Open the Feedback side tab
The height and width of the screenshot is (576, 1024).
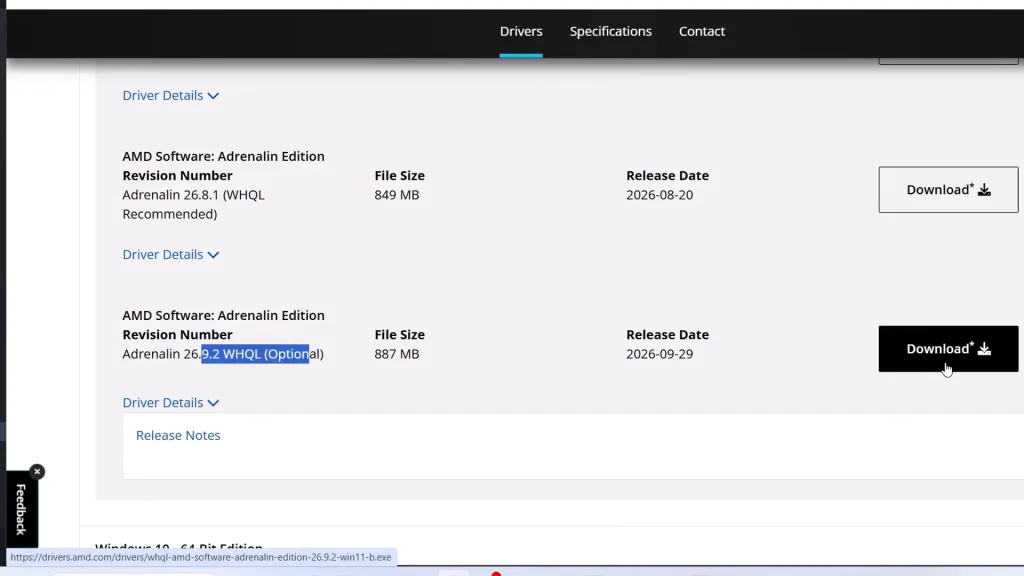(x=21, y=509)
